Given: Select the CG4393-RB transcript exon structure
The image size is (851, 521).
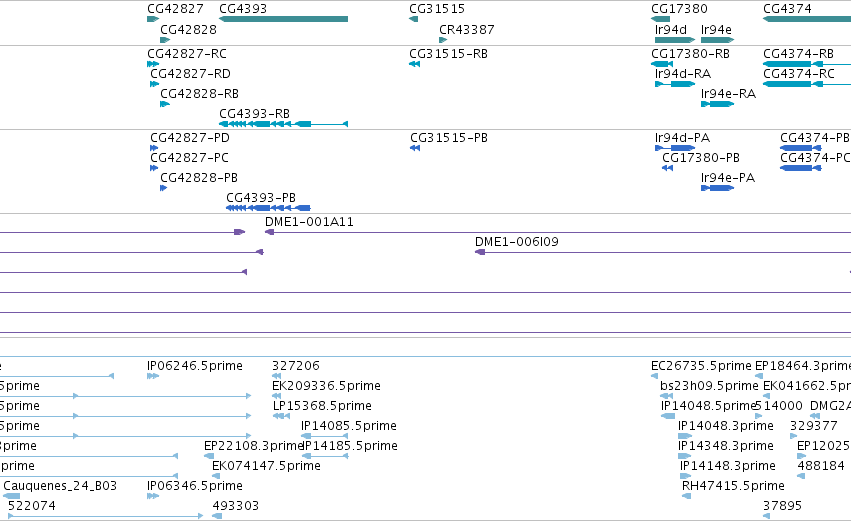Looking at the screenshot, I should tap(283, 124).
